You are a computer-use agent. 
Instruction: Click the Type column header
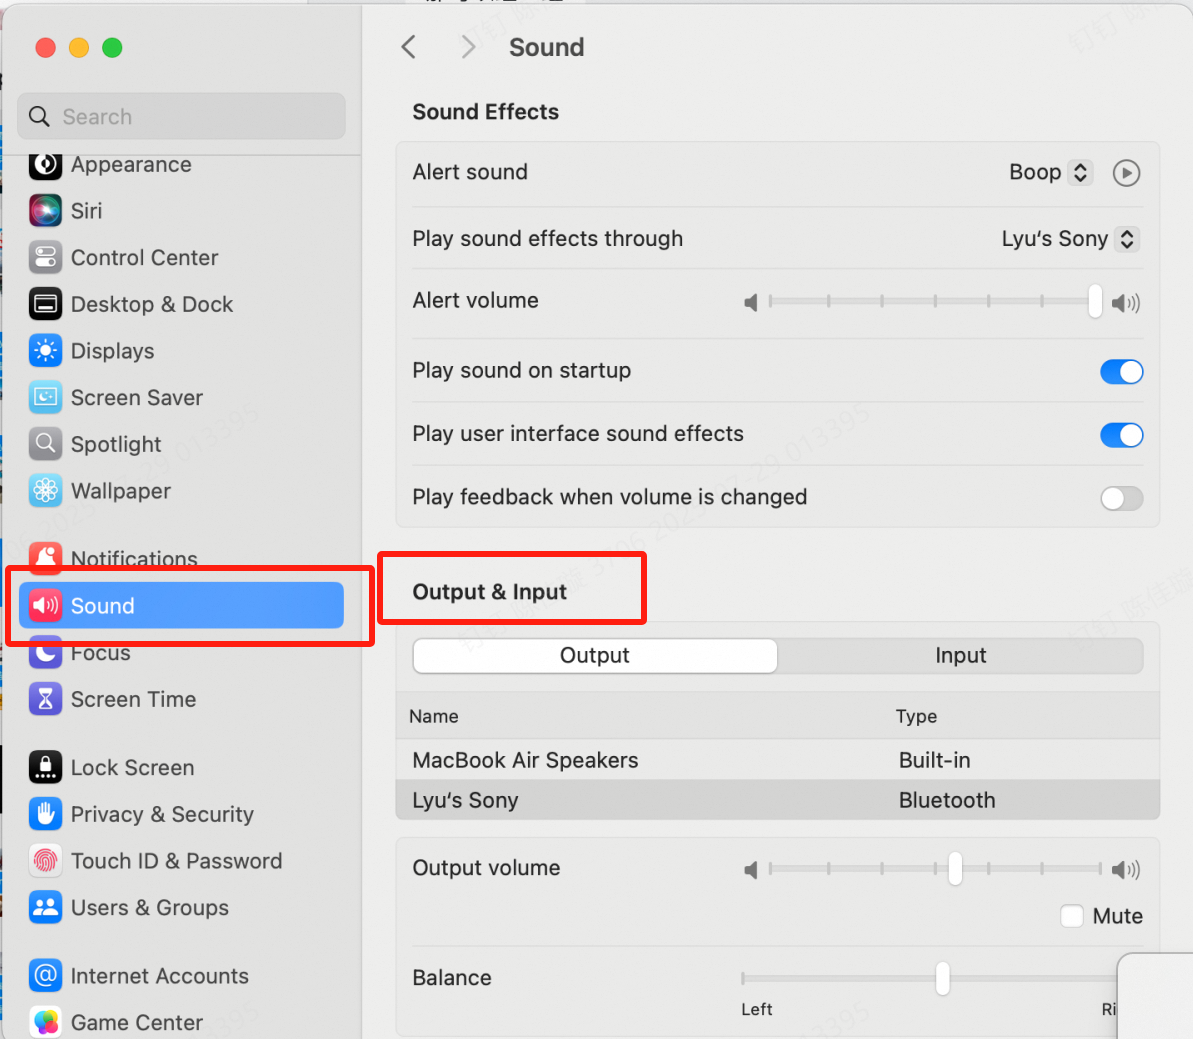[916, 716]
